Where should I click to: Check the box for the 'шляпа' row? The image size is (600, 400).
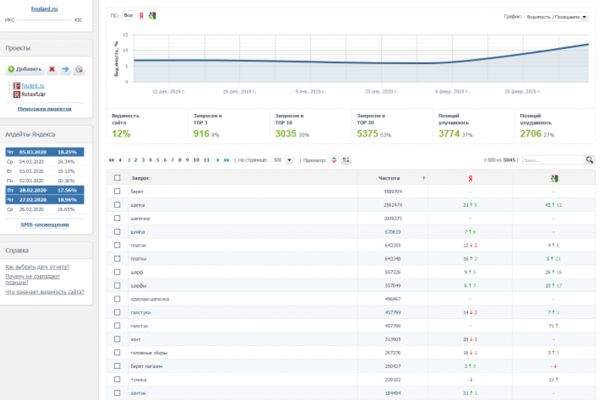tap(117, 232)
